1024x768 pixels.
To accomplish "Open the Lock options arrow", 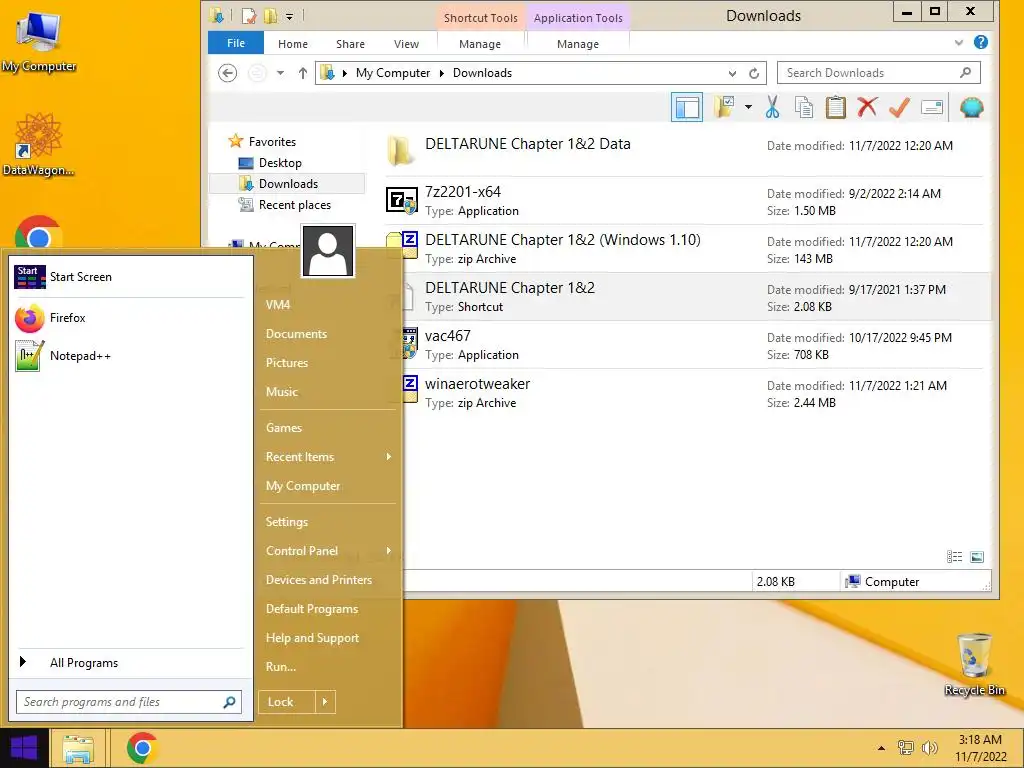I will pyautogui.click(x=325, y=702).
